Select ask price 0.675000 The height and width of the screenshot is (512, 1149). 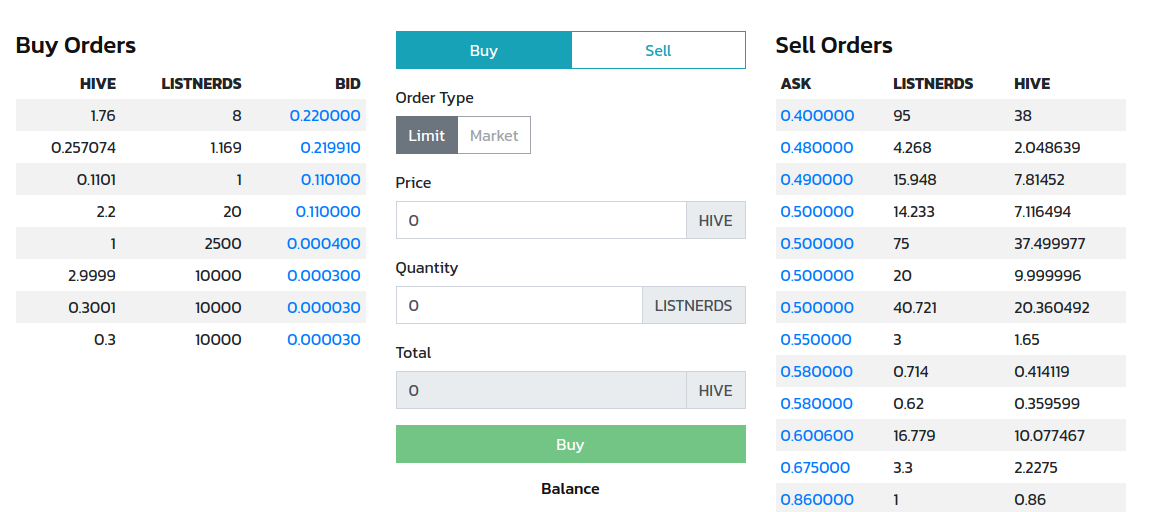point(816,468)
